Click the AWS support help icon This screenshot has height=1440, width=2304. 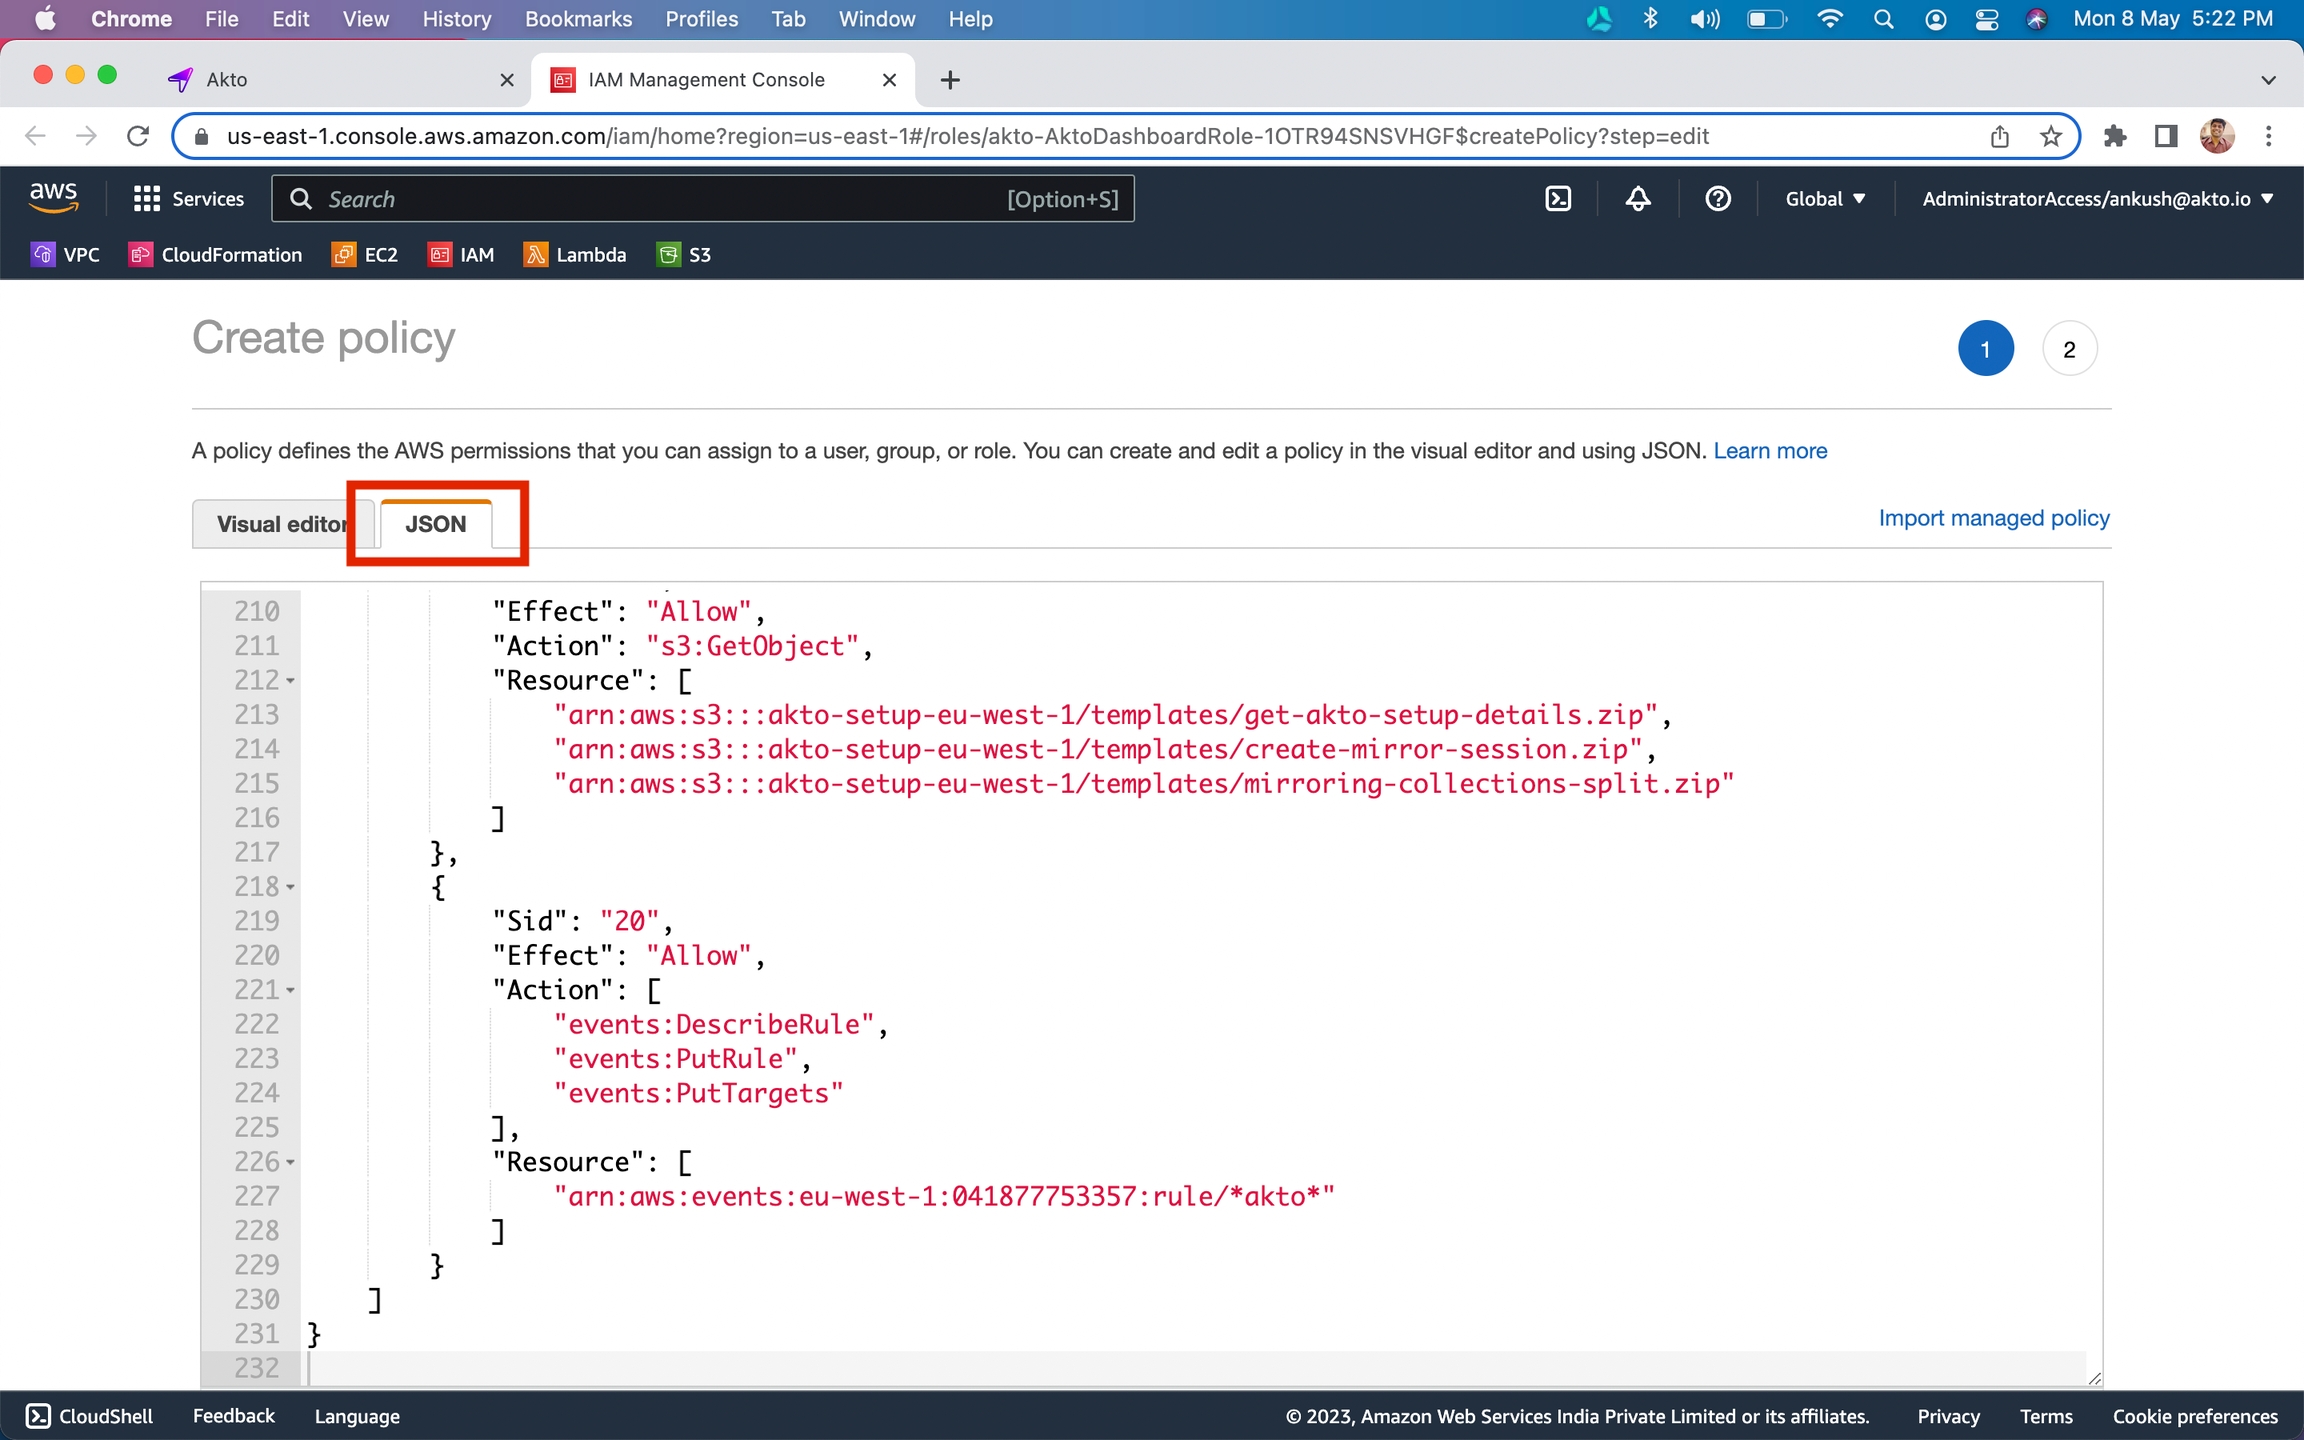pos(1717,199)
